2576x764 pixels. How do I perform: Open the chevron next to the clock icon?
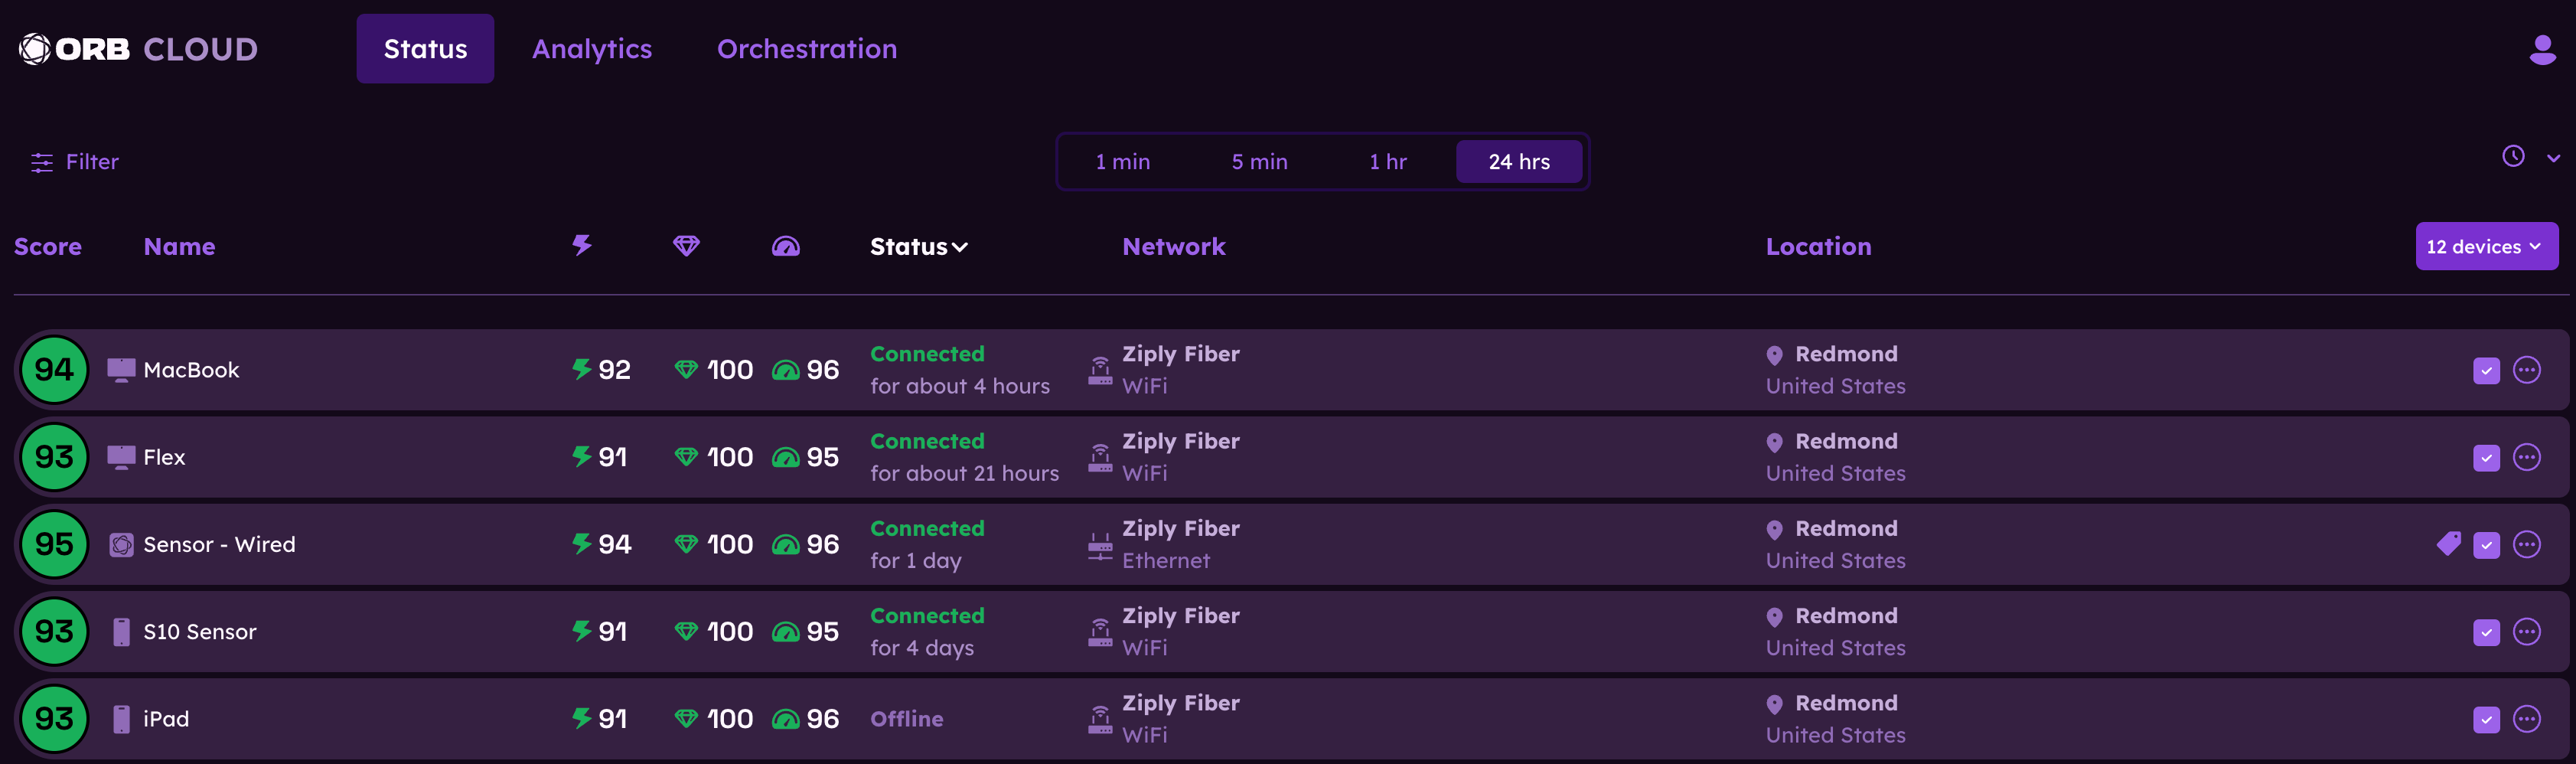[2554, 157]
